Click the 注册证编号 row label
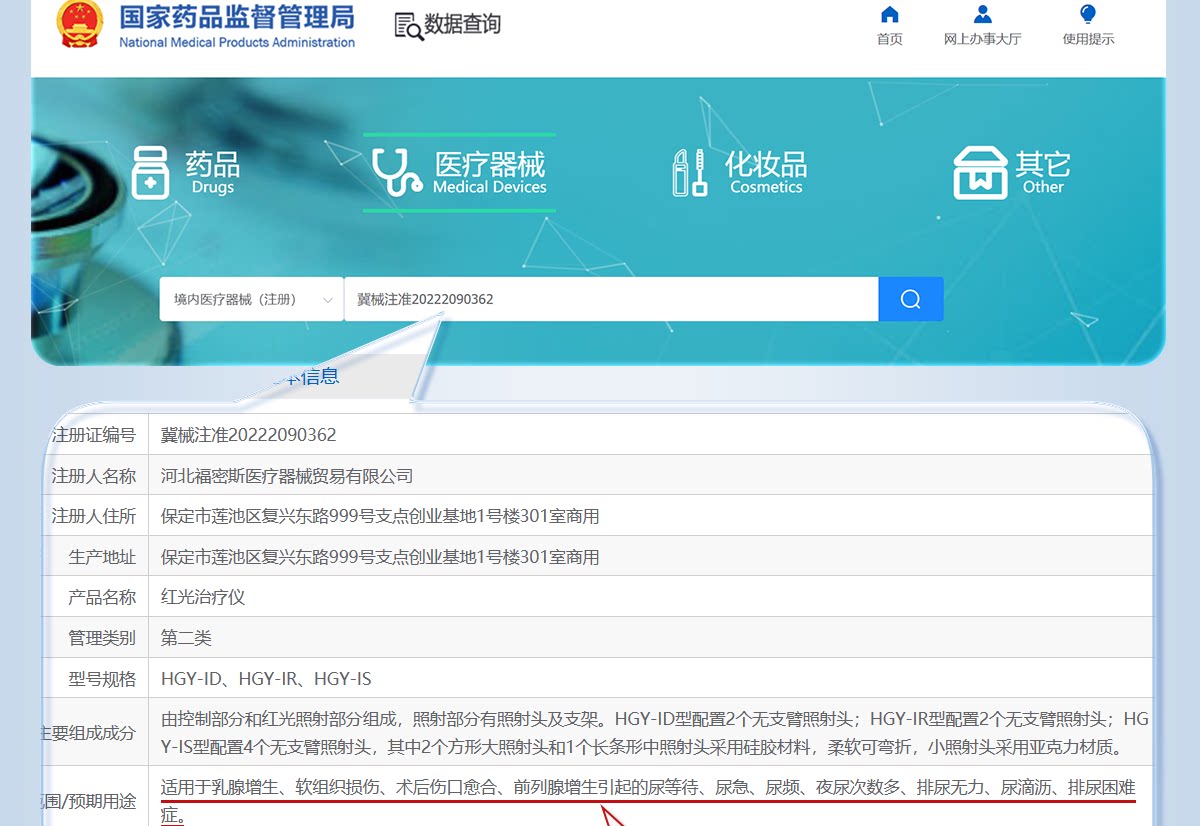Screen dimensions: 1200x826 [x=93, y=435]
